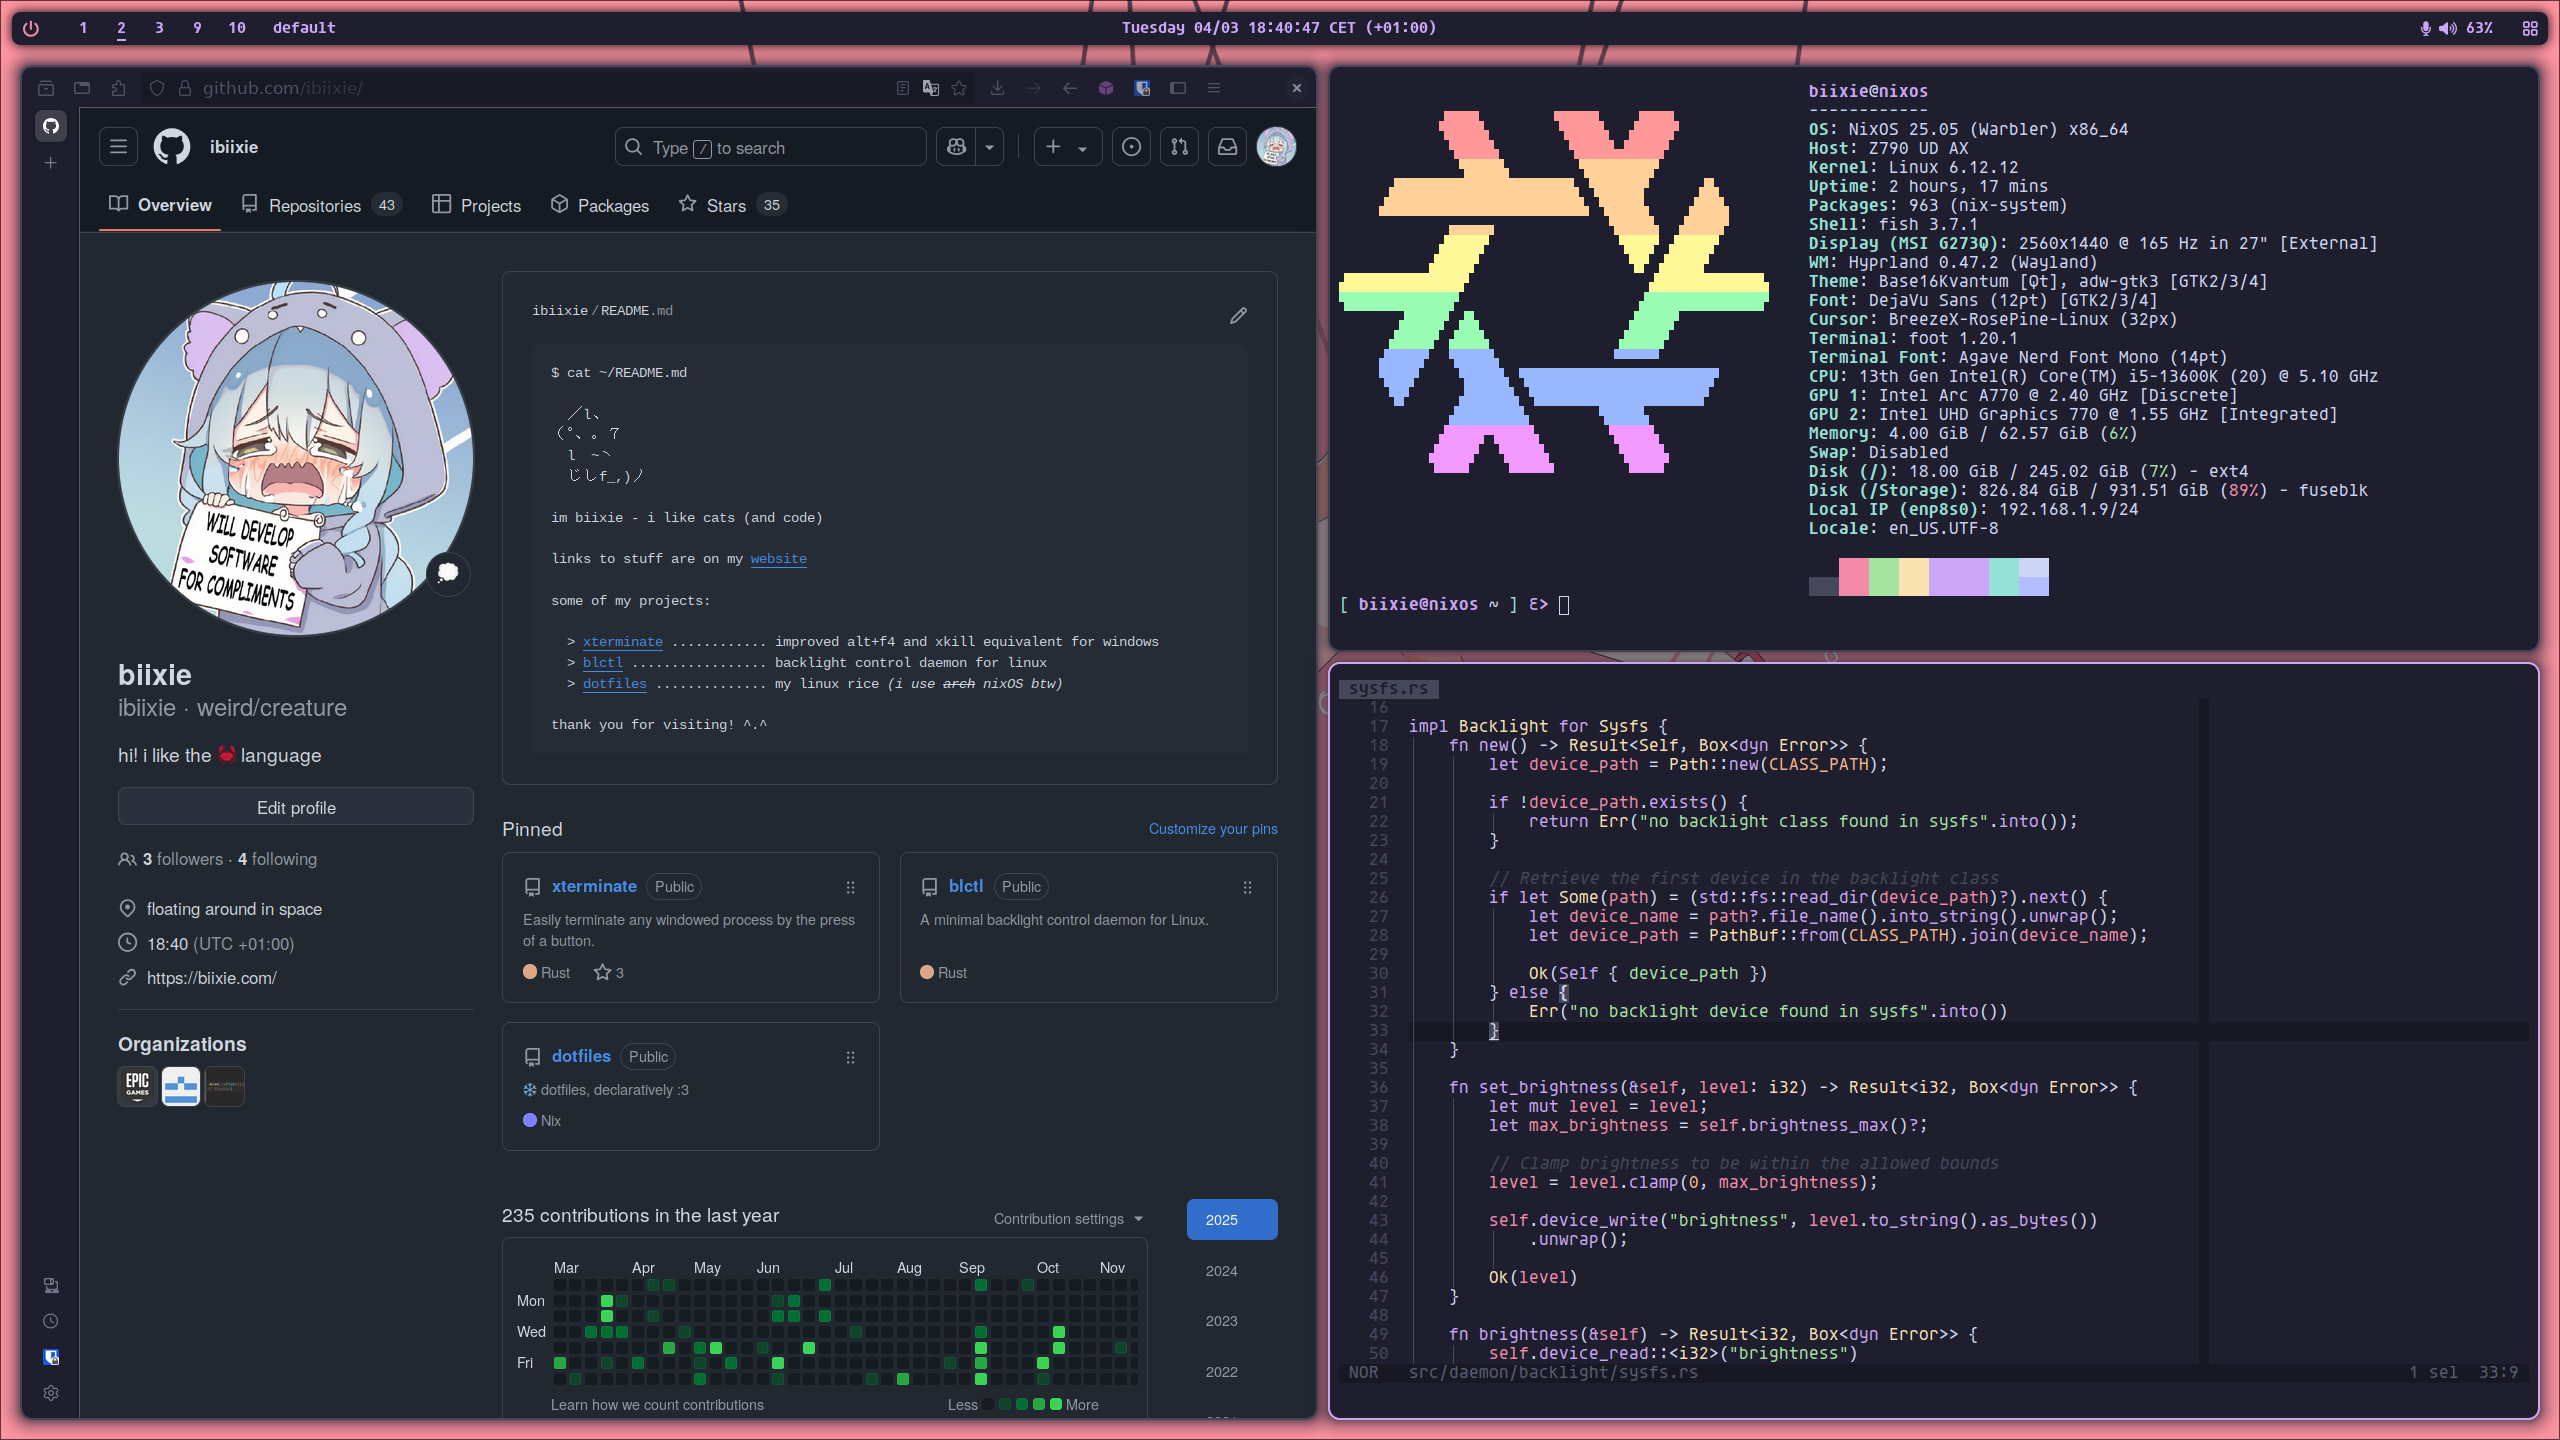This screenshot has width=2560, height=1440.
Task: Open the pull requests icon
Action: (x=1179, y=147)
